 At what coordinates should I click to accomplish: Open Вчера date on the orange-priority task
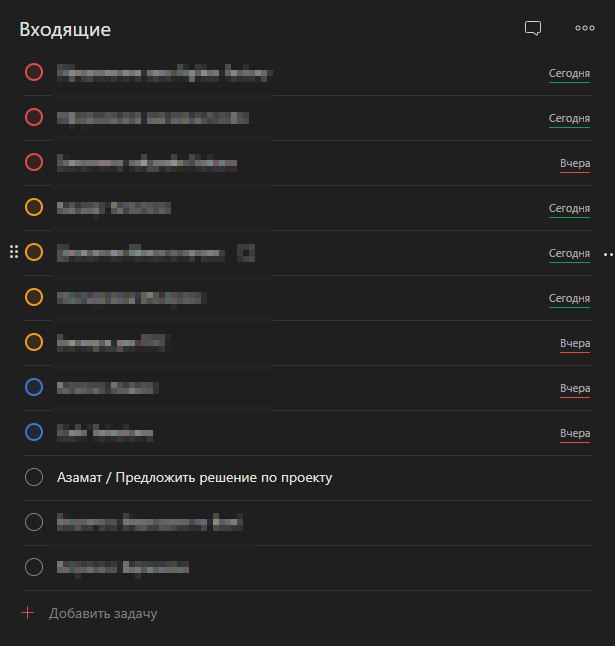pyautogui.click(x=575, y=343)
